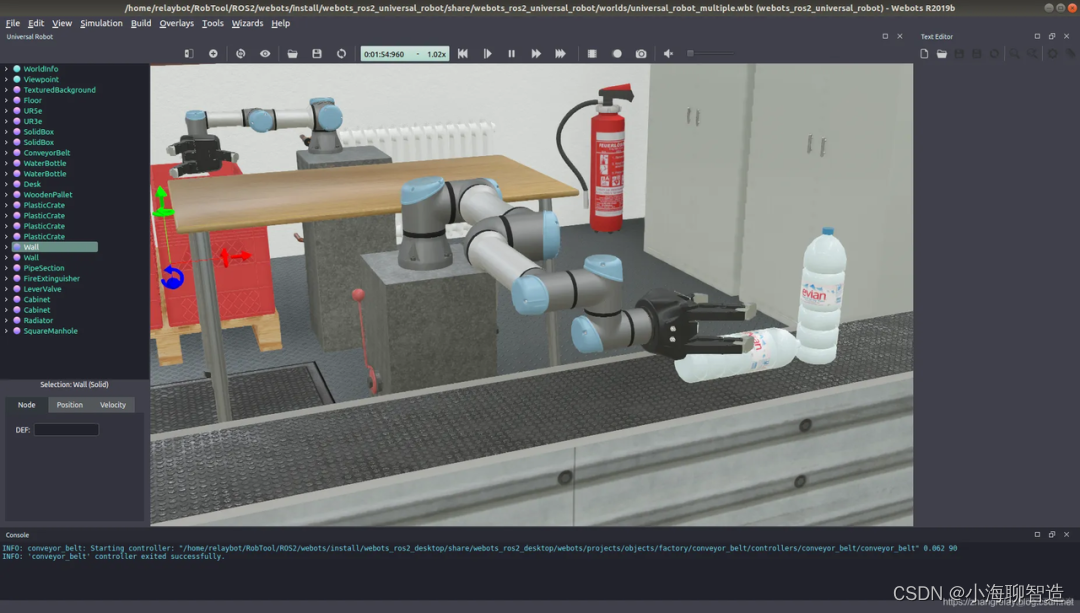
Task: Expand the FireExtinguisher node arrow
Action: point(6,278)
